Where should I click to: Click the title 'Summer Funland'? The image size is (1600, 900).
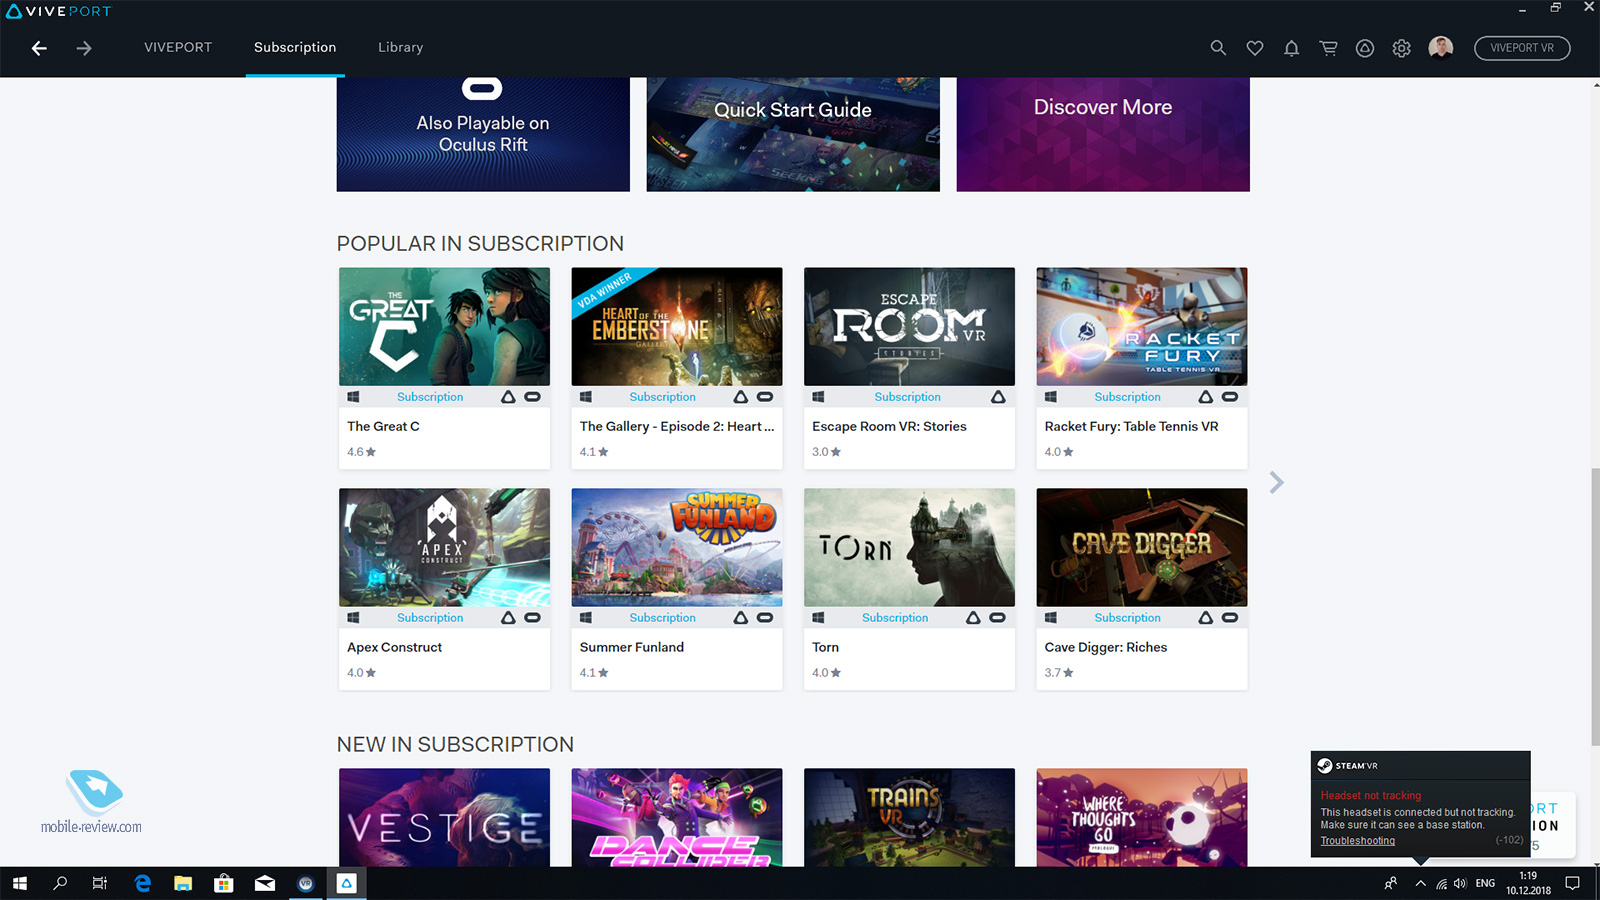point(632,647)
